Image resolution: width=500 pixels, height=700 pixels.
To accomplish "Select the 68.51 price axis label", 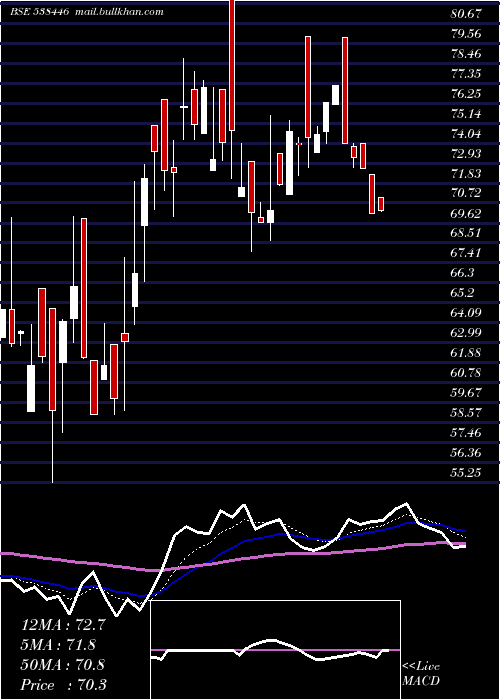I will (x=466, y=233).
